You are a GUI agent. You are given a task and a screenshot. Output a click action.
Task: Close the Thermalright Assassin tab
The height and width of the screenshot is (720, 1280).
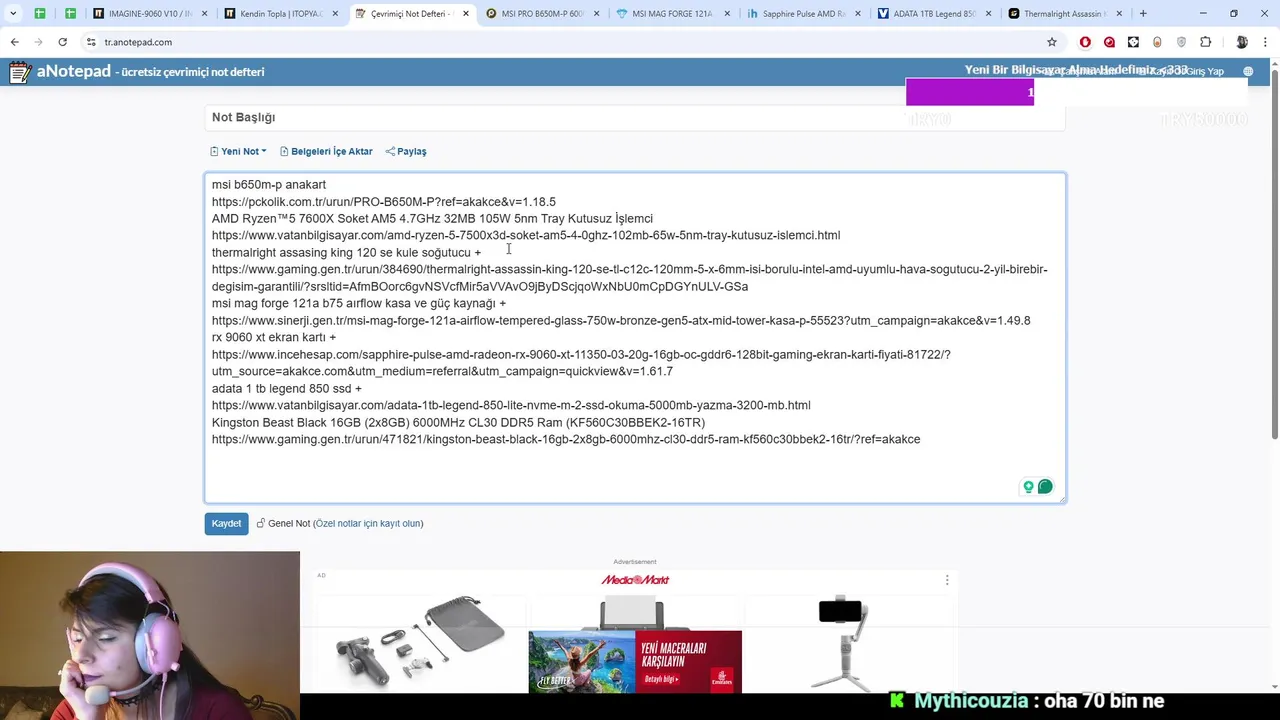tap(1118, 14)
